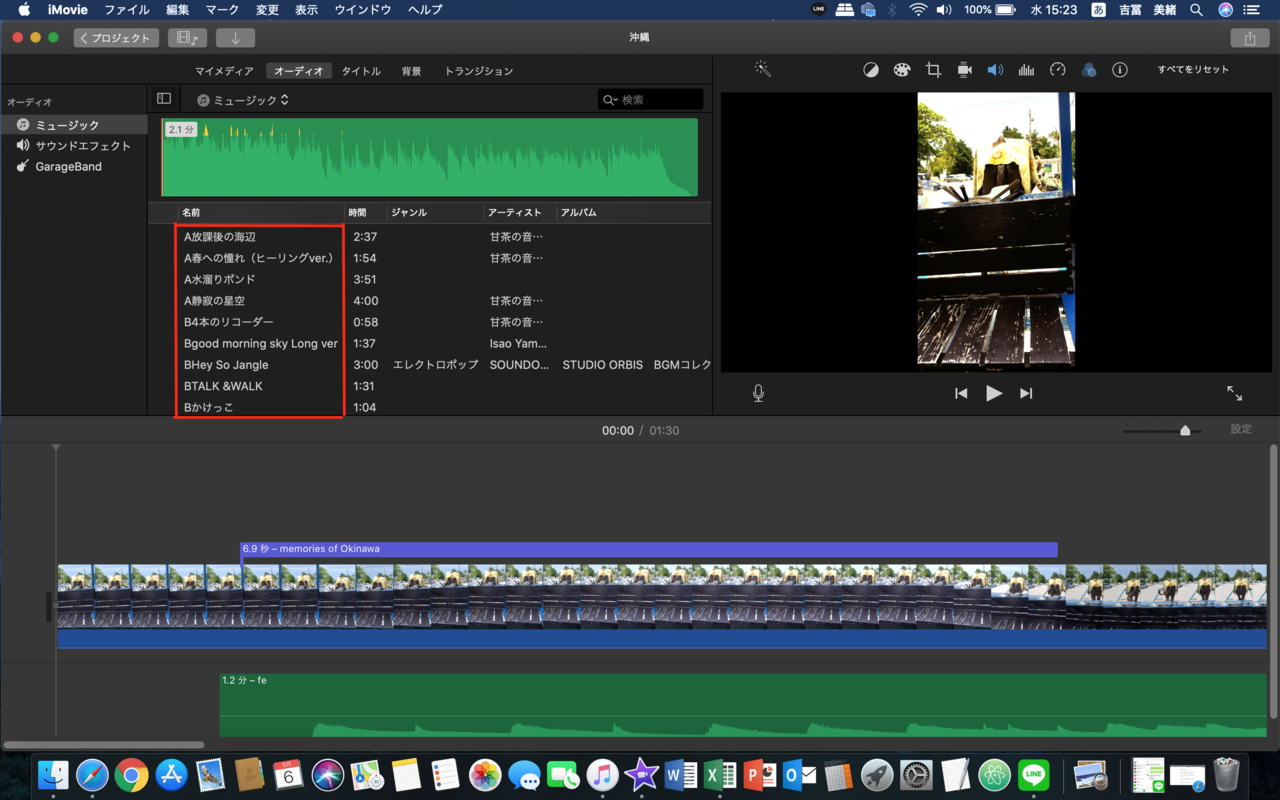1280x800 pixels.
Task: Select ミュージック in the audio sidebar
Action: [74, 125]
